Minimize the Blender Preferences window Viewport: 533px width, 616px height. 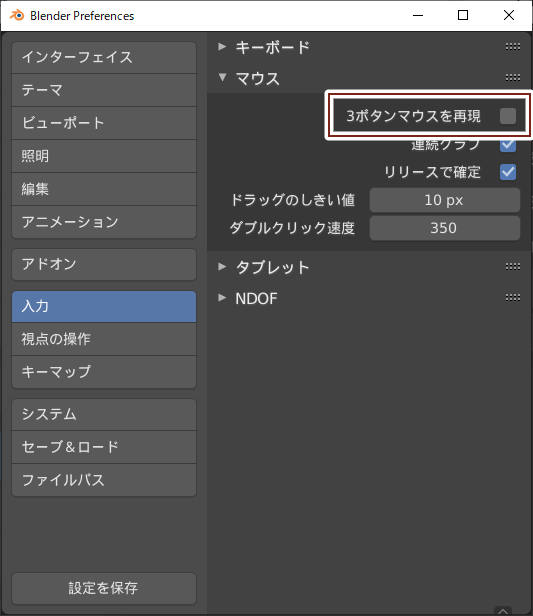coord(418,15)
